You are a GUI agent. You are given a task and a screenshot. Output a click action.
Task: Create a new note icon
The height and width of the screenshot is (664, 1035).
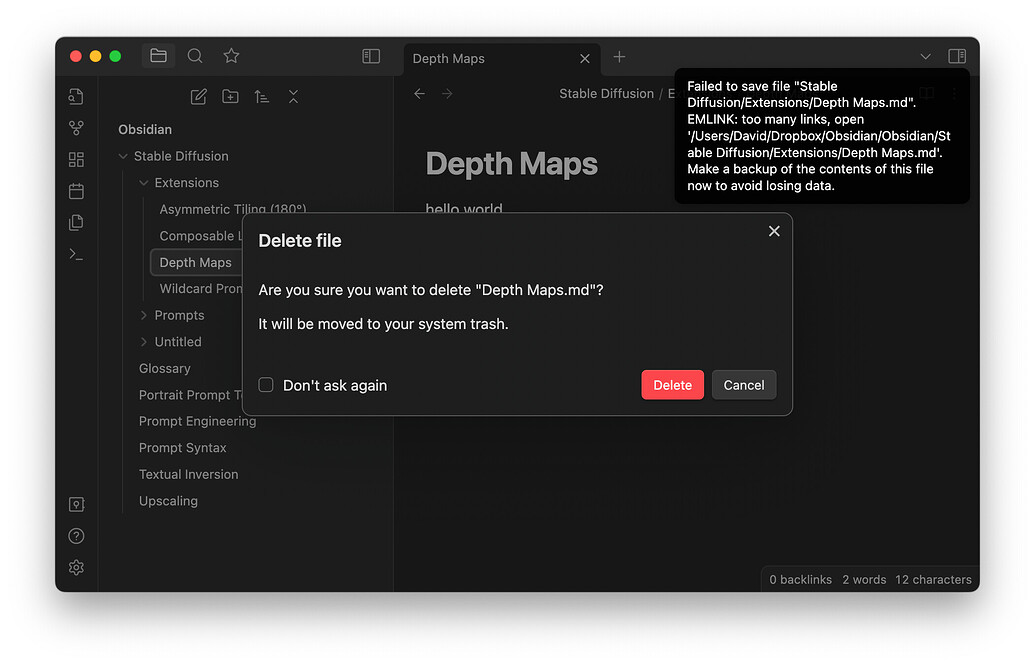[x=199, y=97]
